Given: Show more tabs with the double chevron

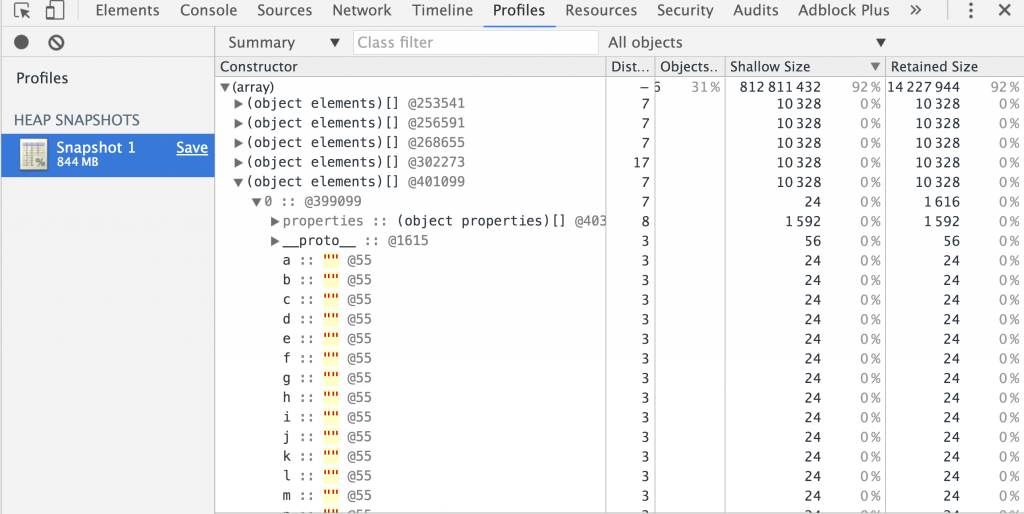Looking at the screenshot, I should click(x=916, y=10).
